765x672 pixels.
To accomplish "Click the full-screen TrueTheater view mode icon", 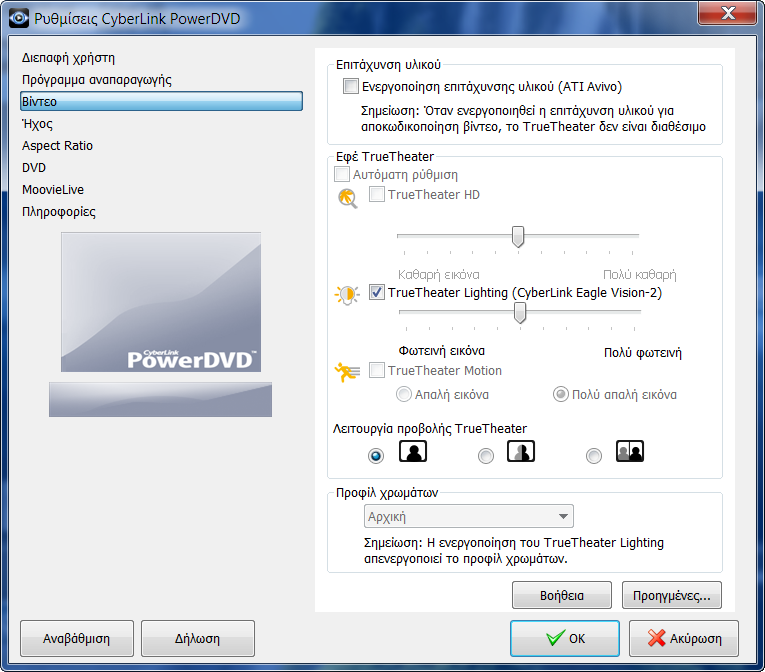I will 413,451.
